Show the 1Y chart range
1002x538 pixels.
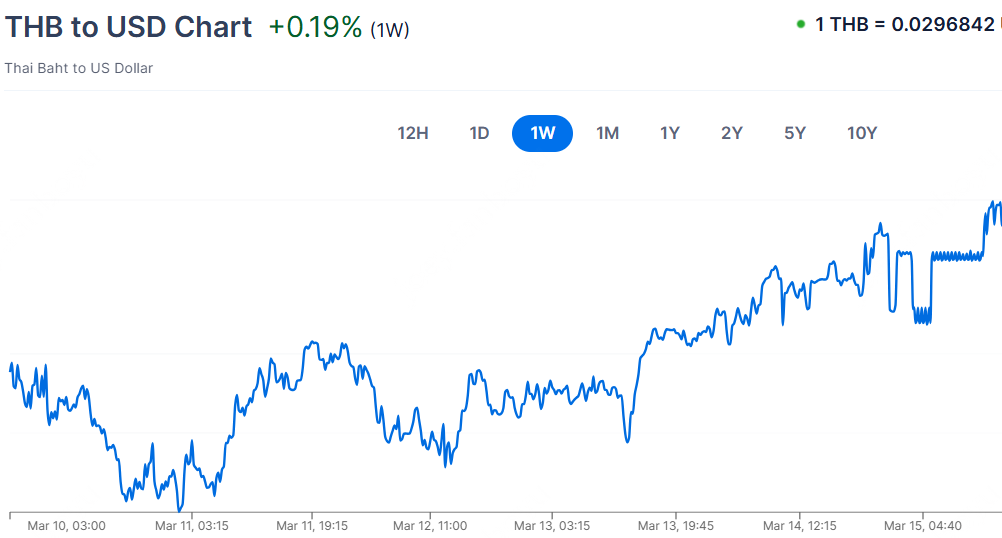(670, 133)
